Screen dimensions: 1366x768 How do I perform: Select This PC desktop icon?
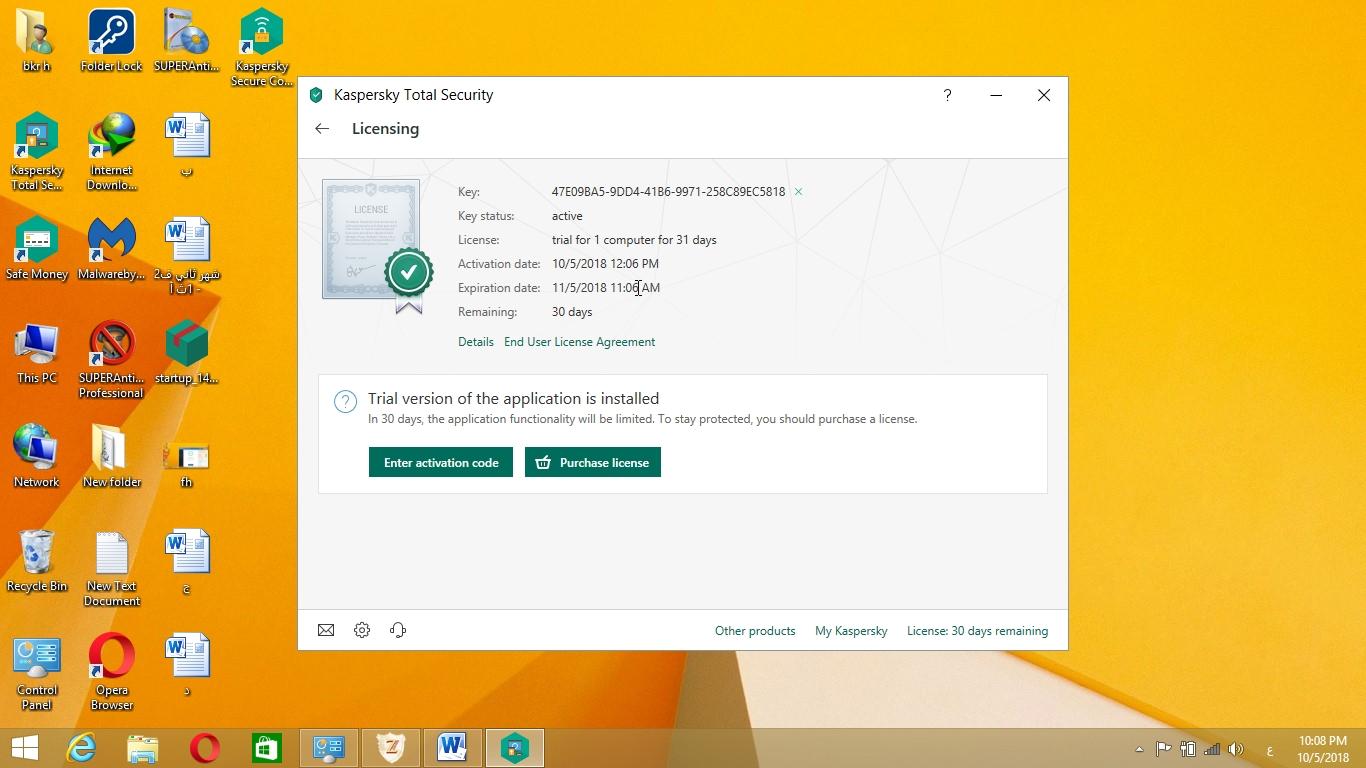pos(37,353)
